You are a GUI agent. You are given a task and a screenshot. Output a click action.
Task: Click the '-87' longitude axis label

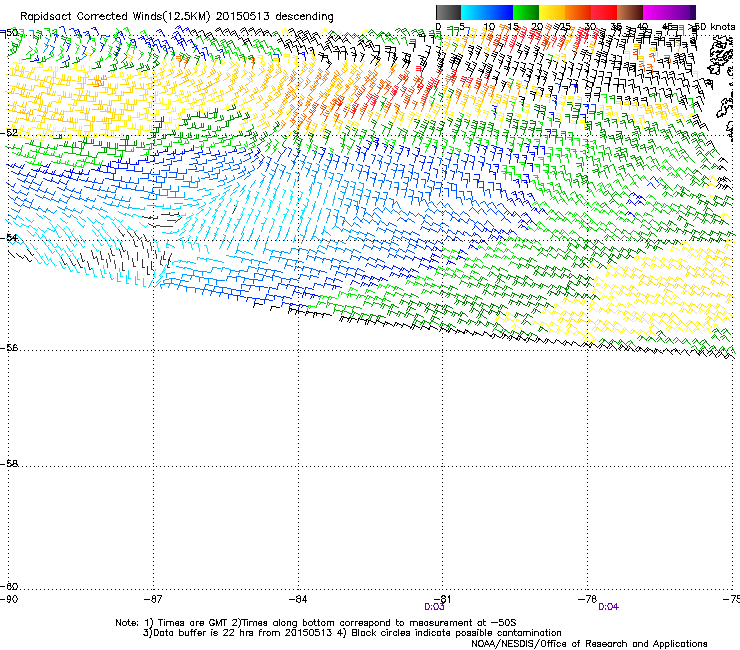pos(153,599)
